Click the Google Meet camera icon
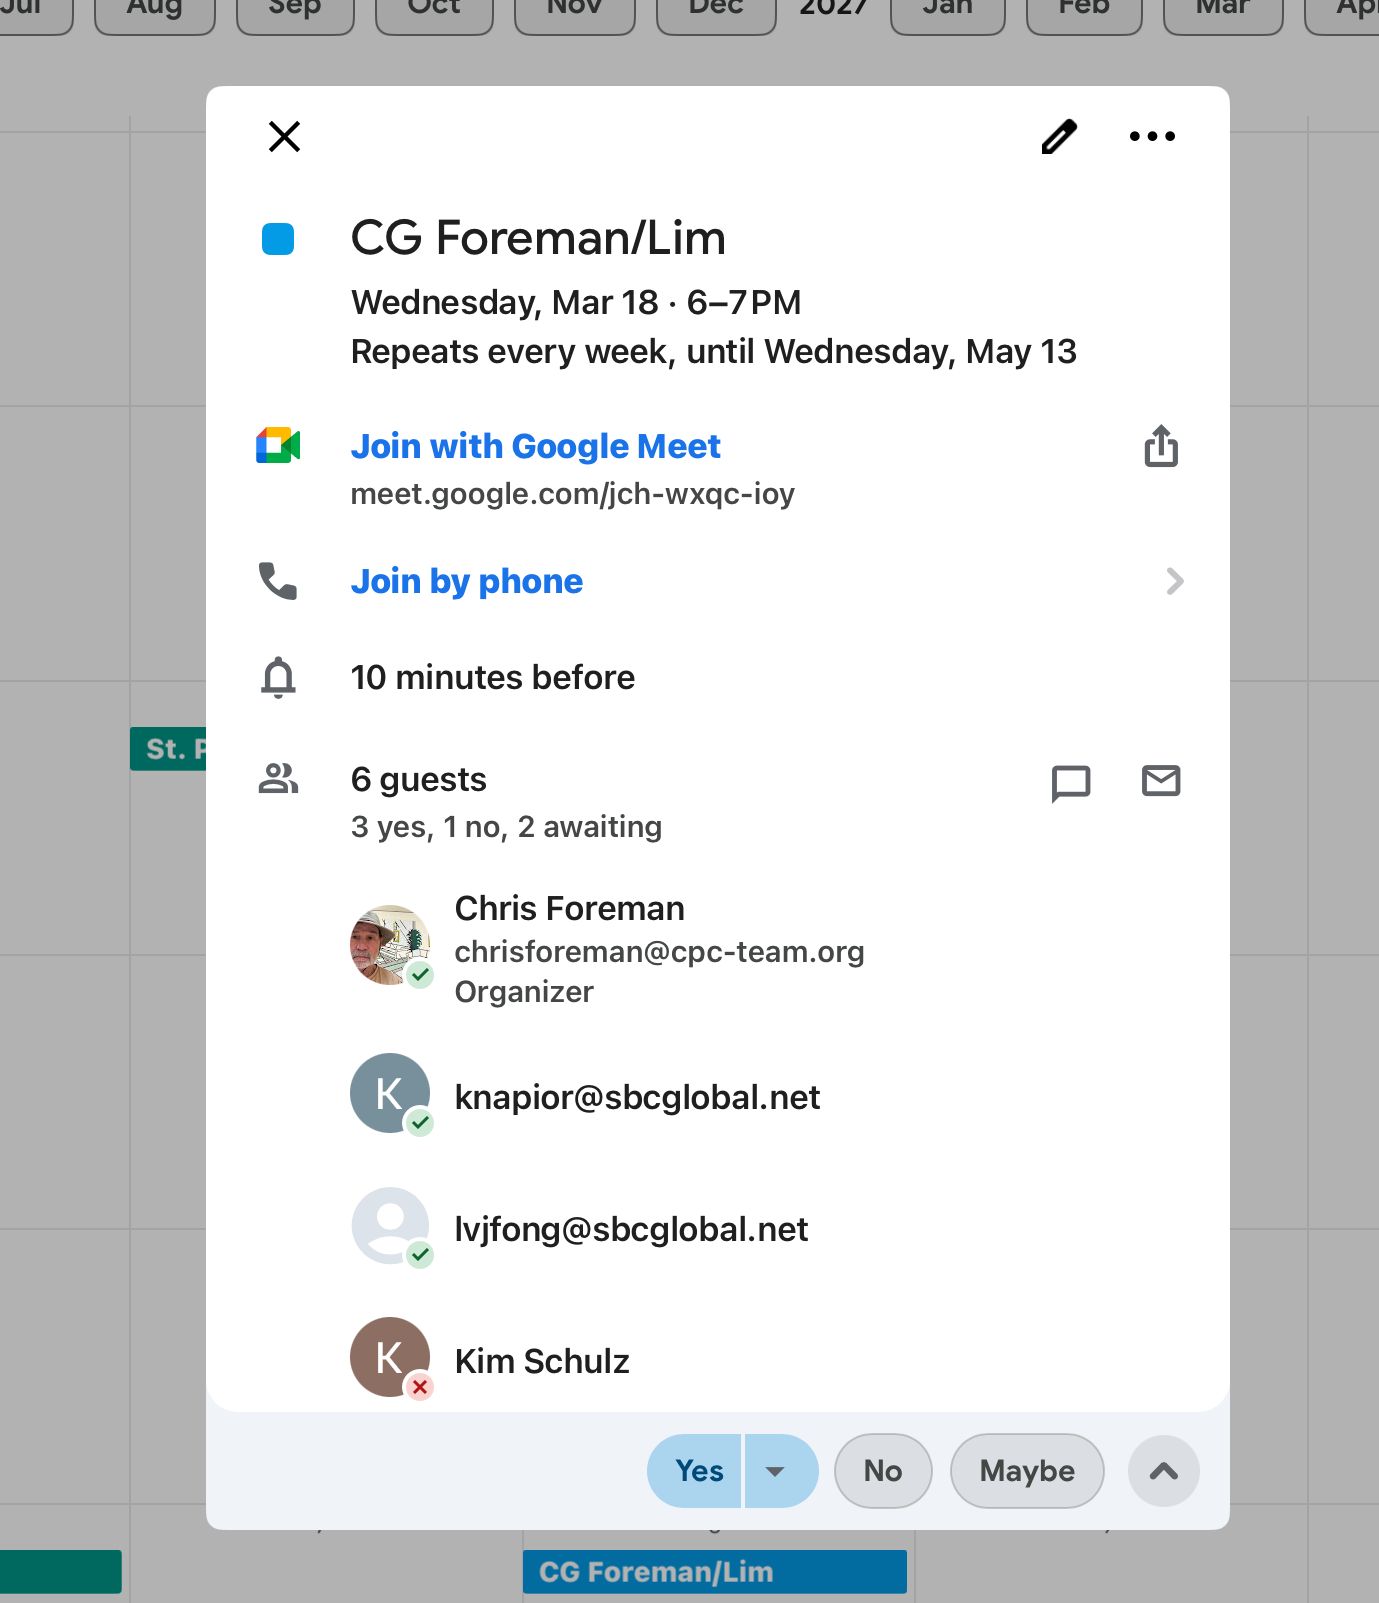 pos(278,446)
